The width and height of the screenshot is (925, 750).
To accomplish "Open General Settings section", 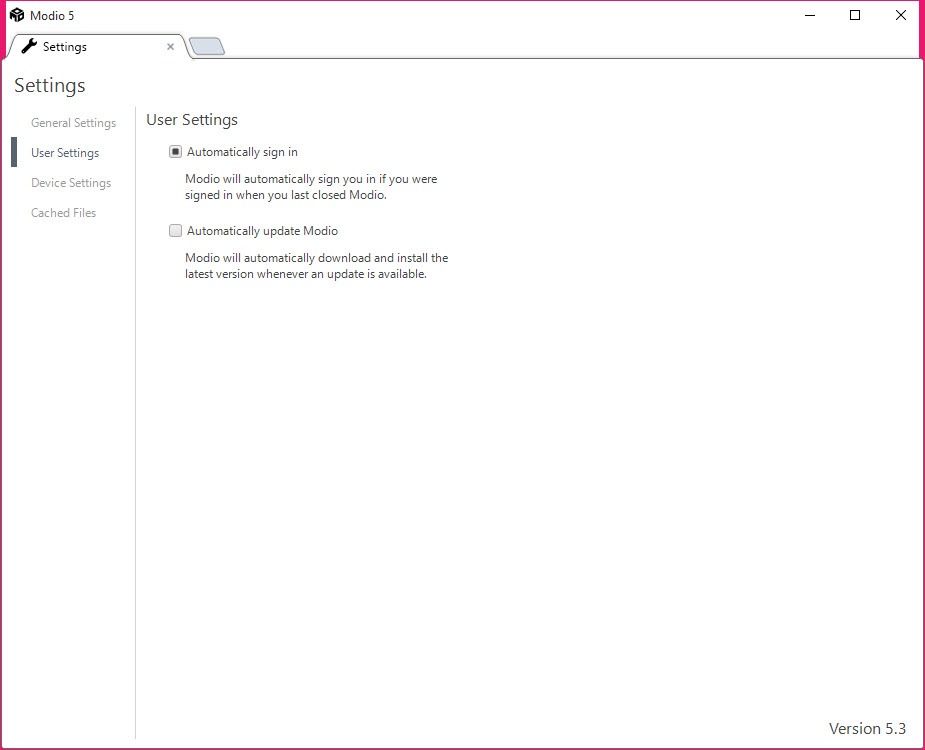I will coord(74,123).
